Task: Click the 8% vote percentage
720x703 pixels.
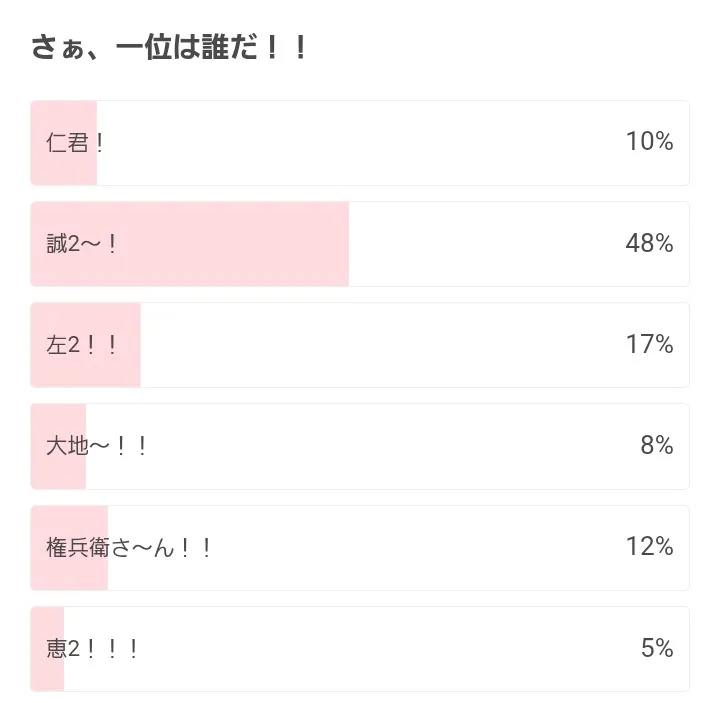Action: pyautogui.click(x=656, y=446)
